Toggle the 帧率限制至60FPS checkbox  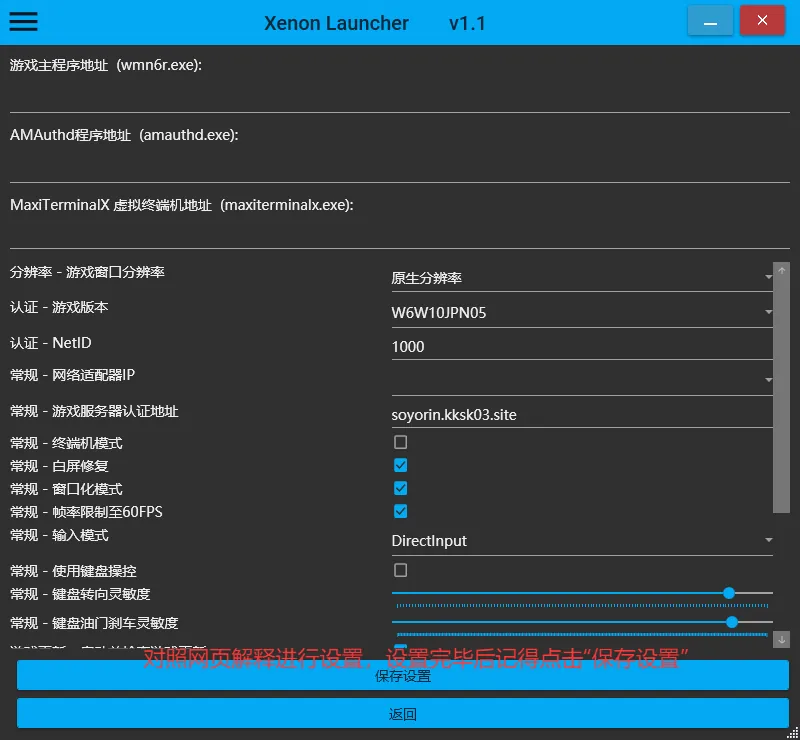click(400, 511)
